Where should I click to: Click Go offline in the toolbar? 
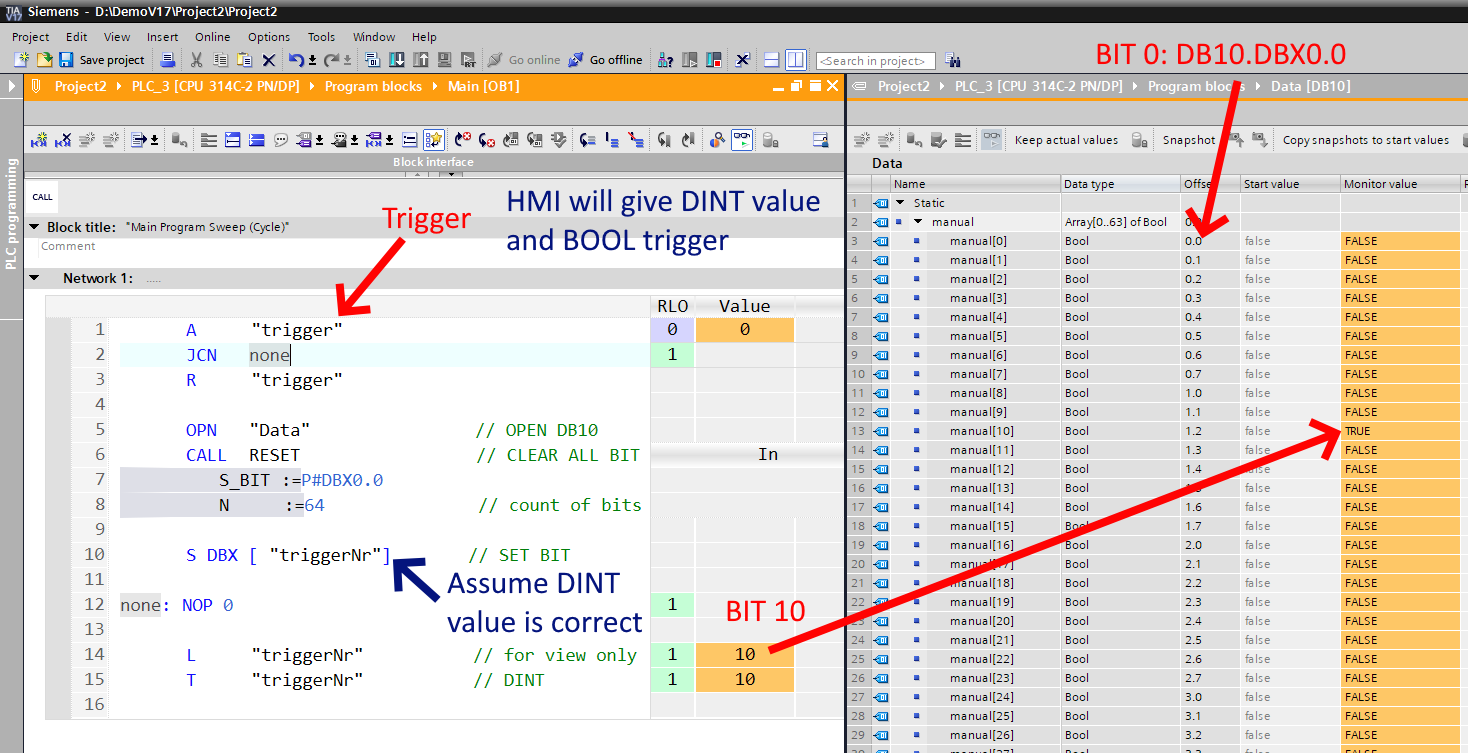tap(606, 60)
